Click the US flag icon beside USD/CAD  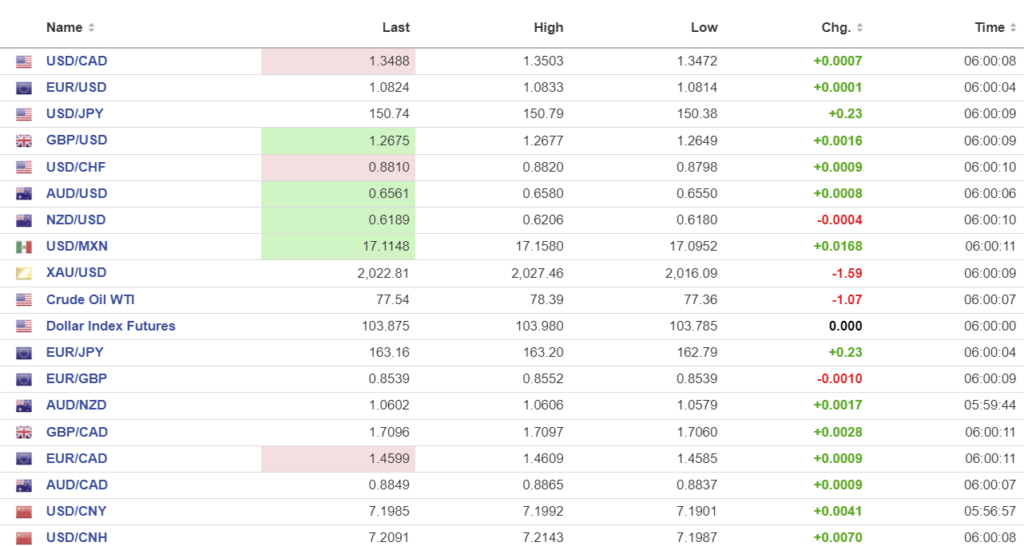(24, 61)
